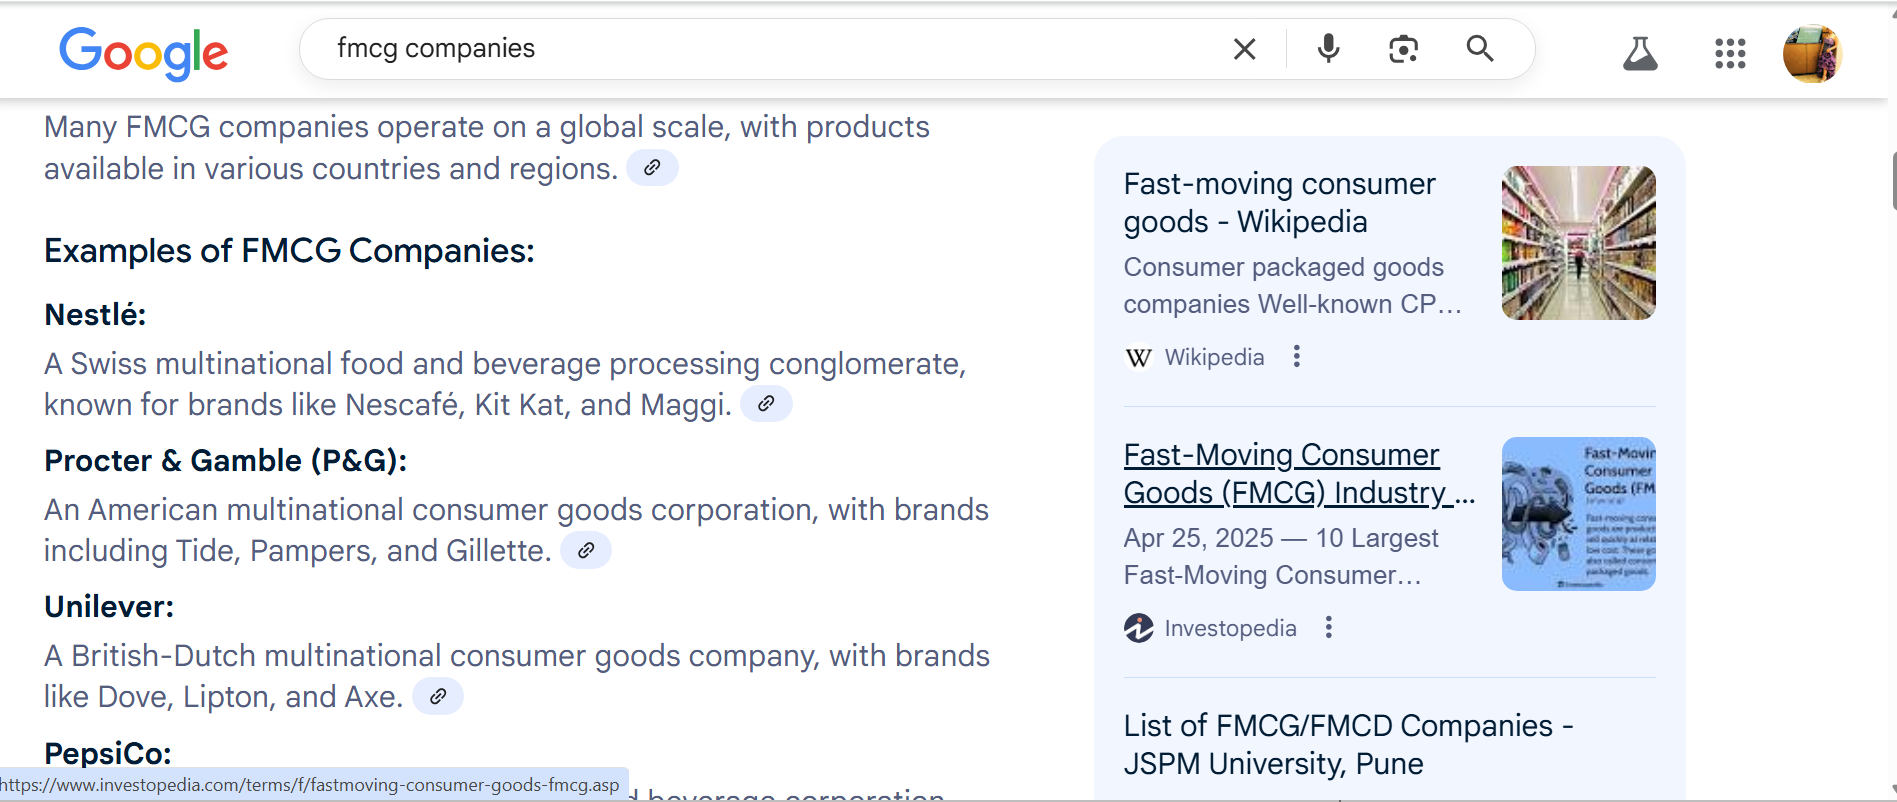Open the Google account avatar
This screenshot has width=1897, height=802.
1812,53
